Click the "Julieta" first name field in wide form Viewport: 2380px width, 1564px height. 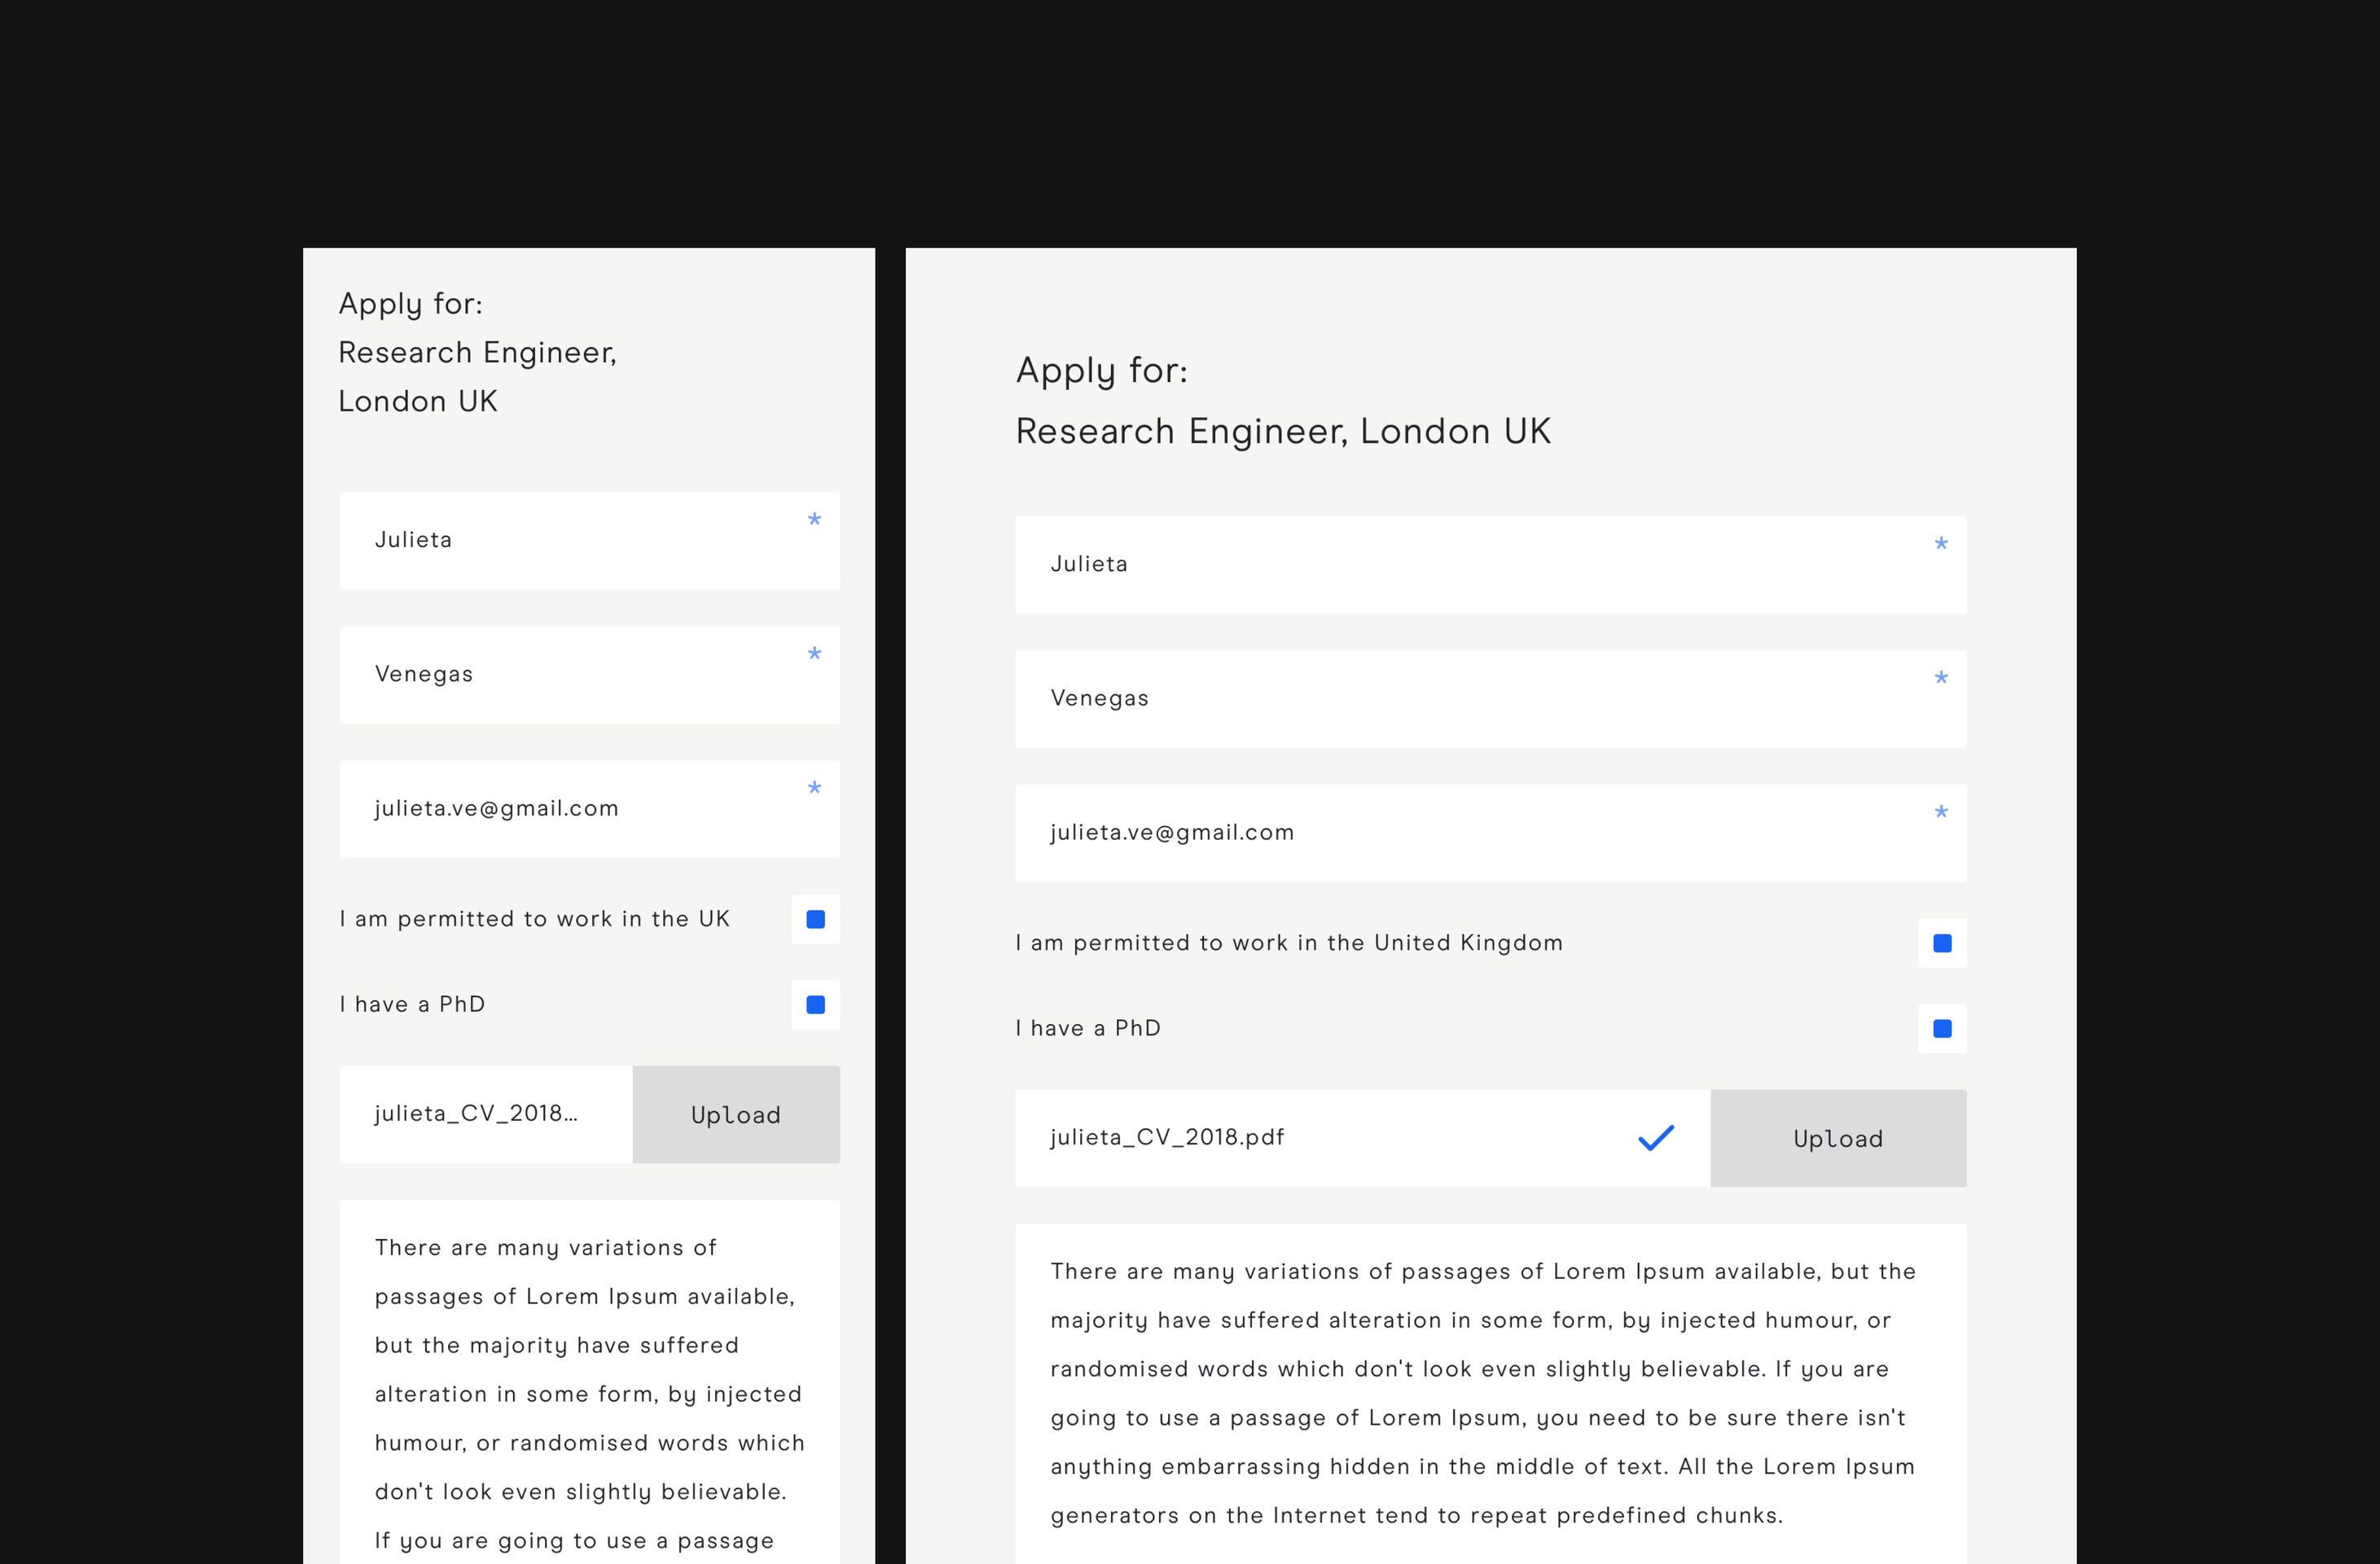1490,565
